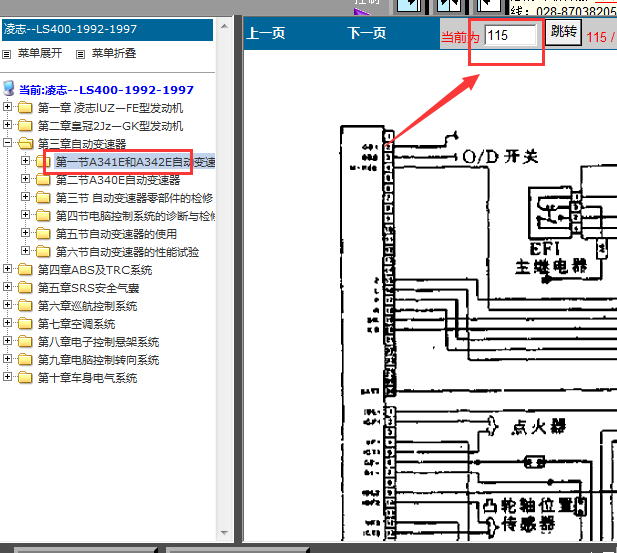Select tree item 第一节A341E和A342E自动变速

coord(135,162)
